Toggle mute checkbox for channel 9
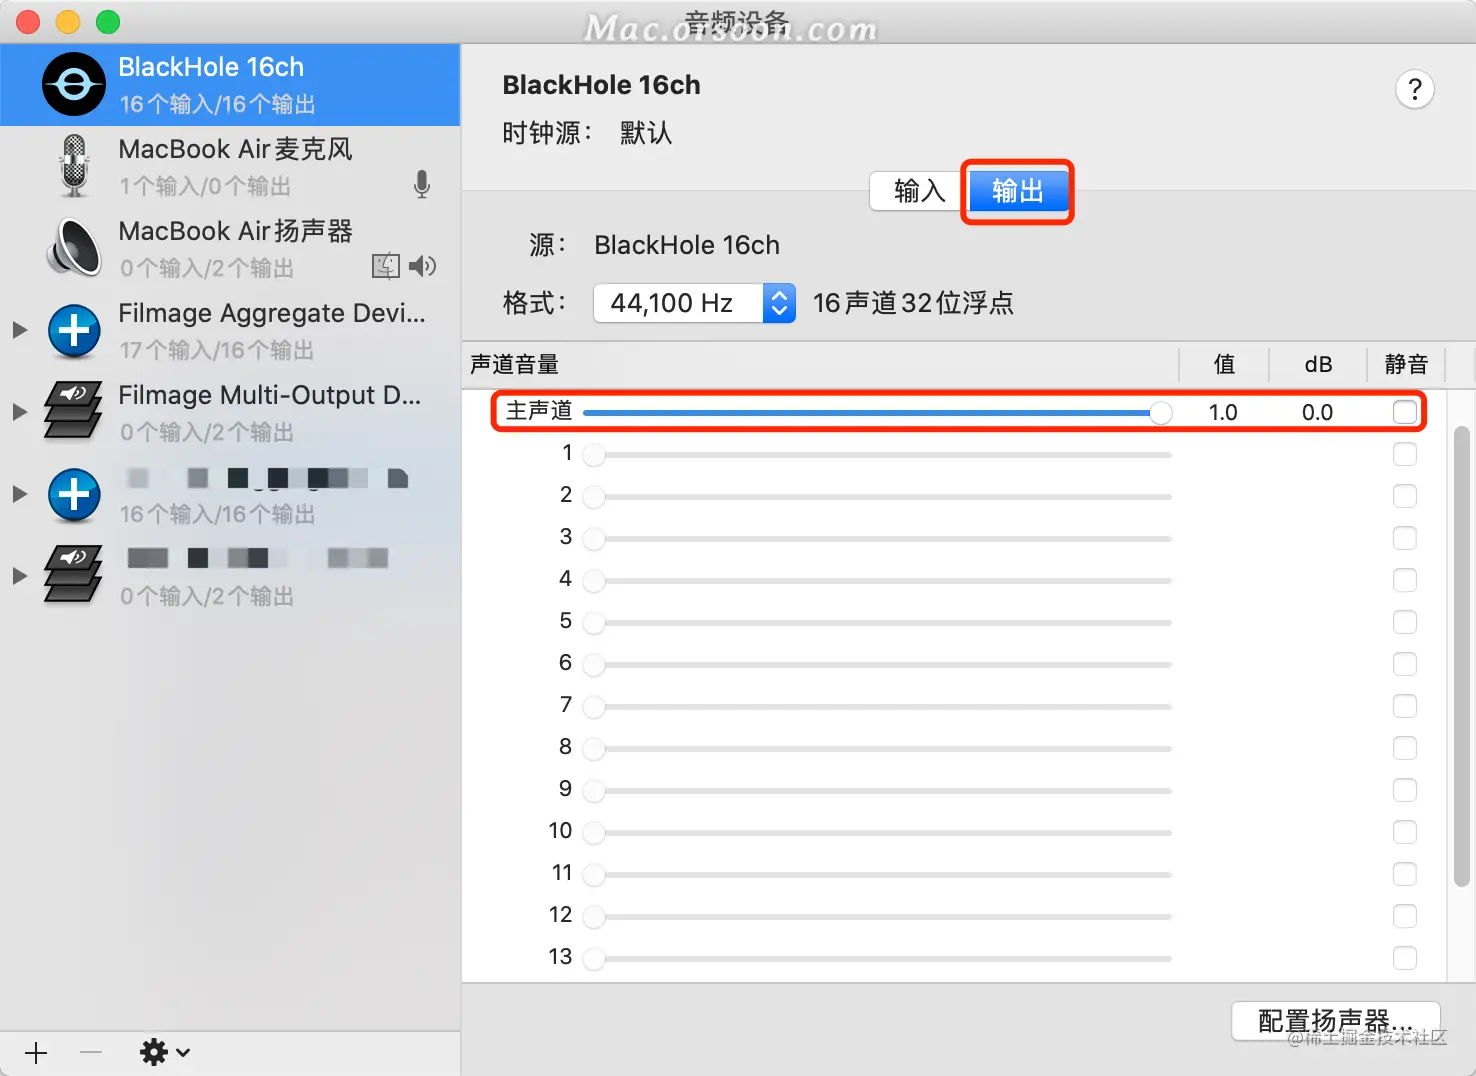1476x1076 pixels. point(1405,790)
